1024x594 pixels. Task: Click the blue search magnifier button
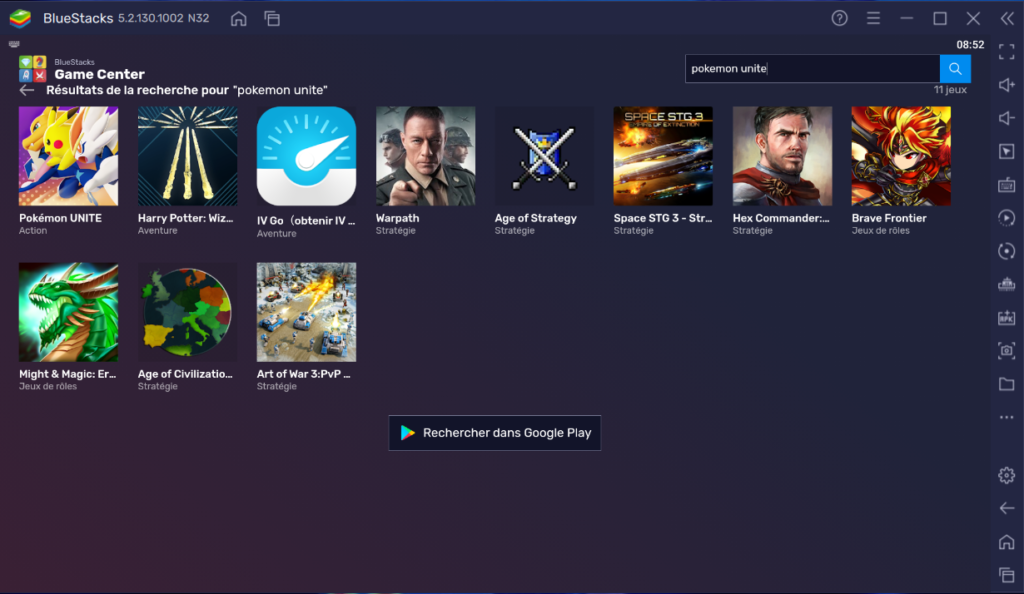click(955, 69)
